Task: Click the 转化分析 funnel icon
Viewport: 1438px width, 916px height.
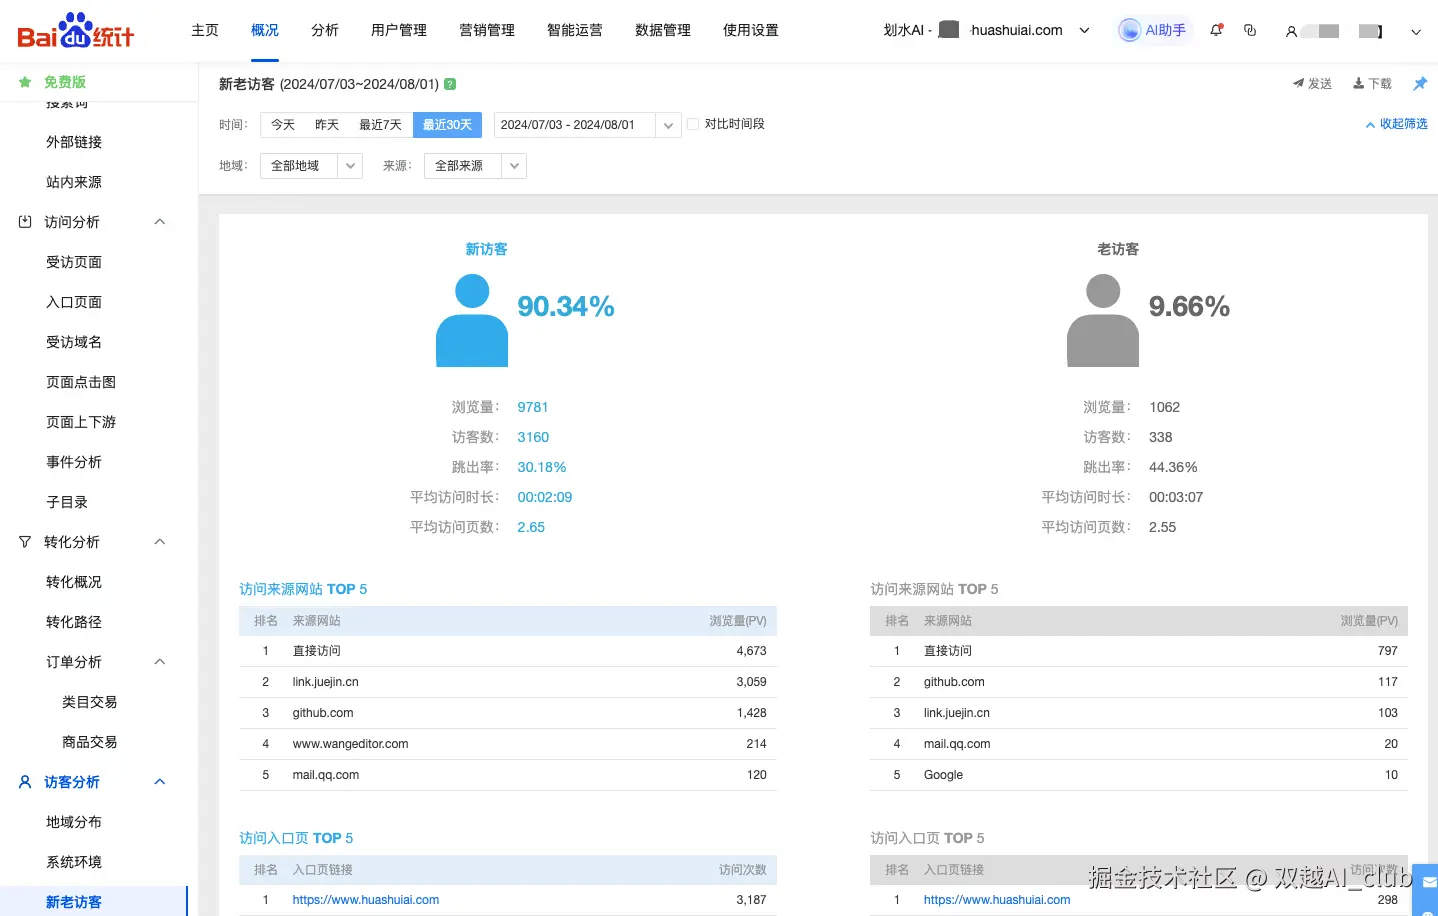Action: [x=25, y=542]
